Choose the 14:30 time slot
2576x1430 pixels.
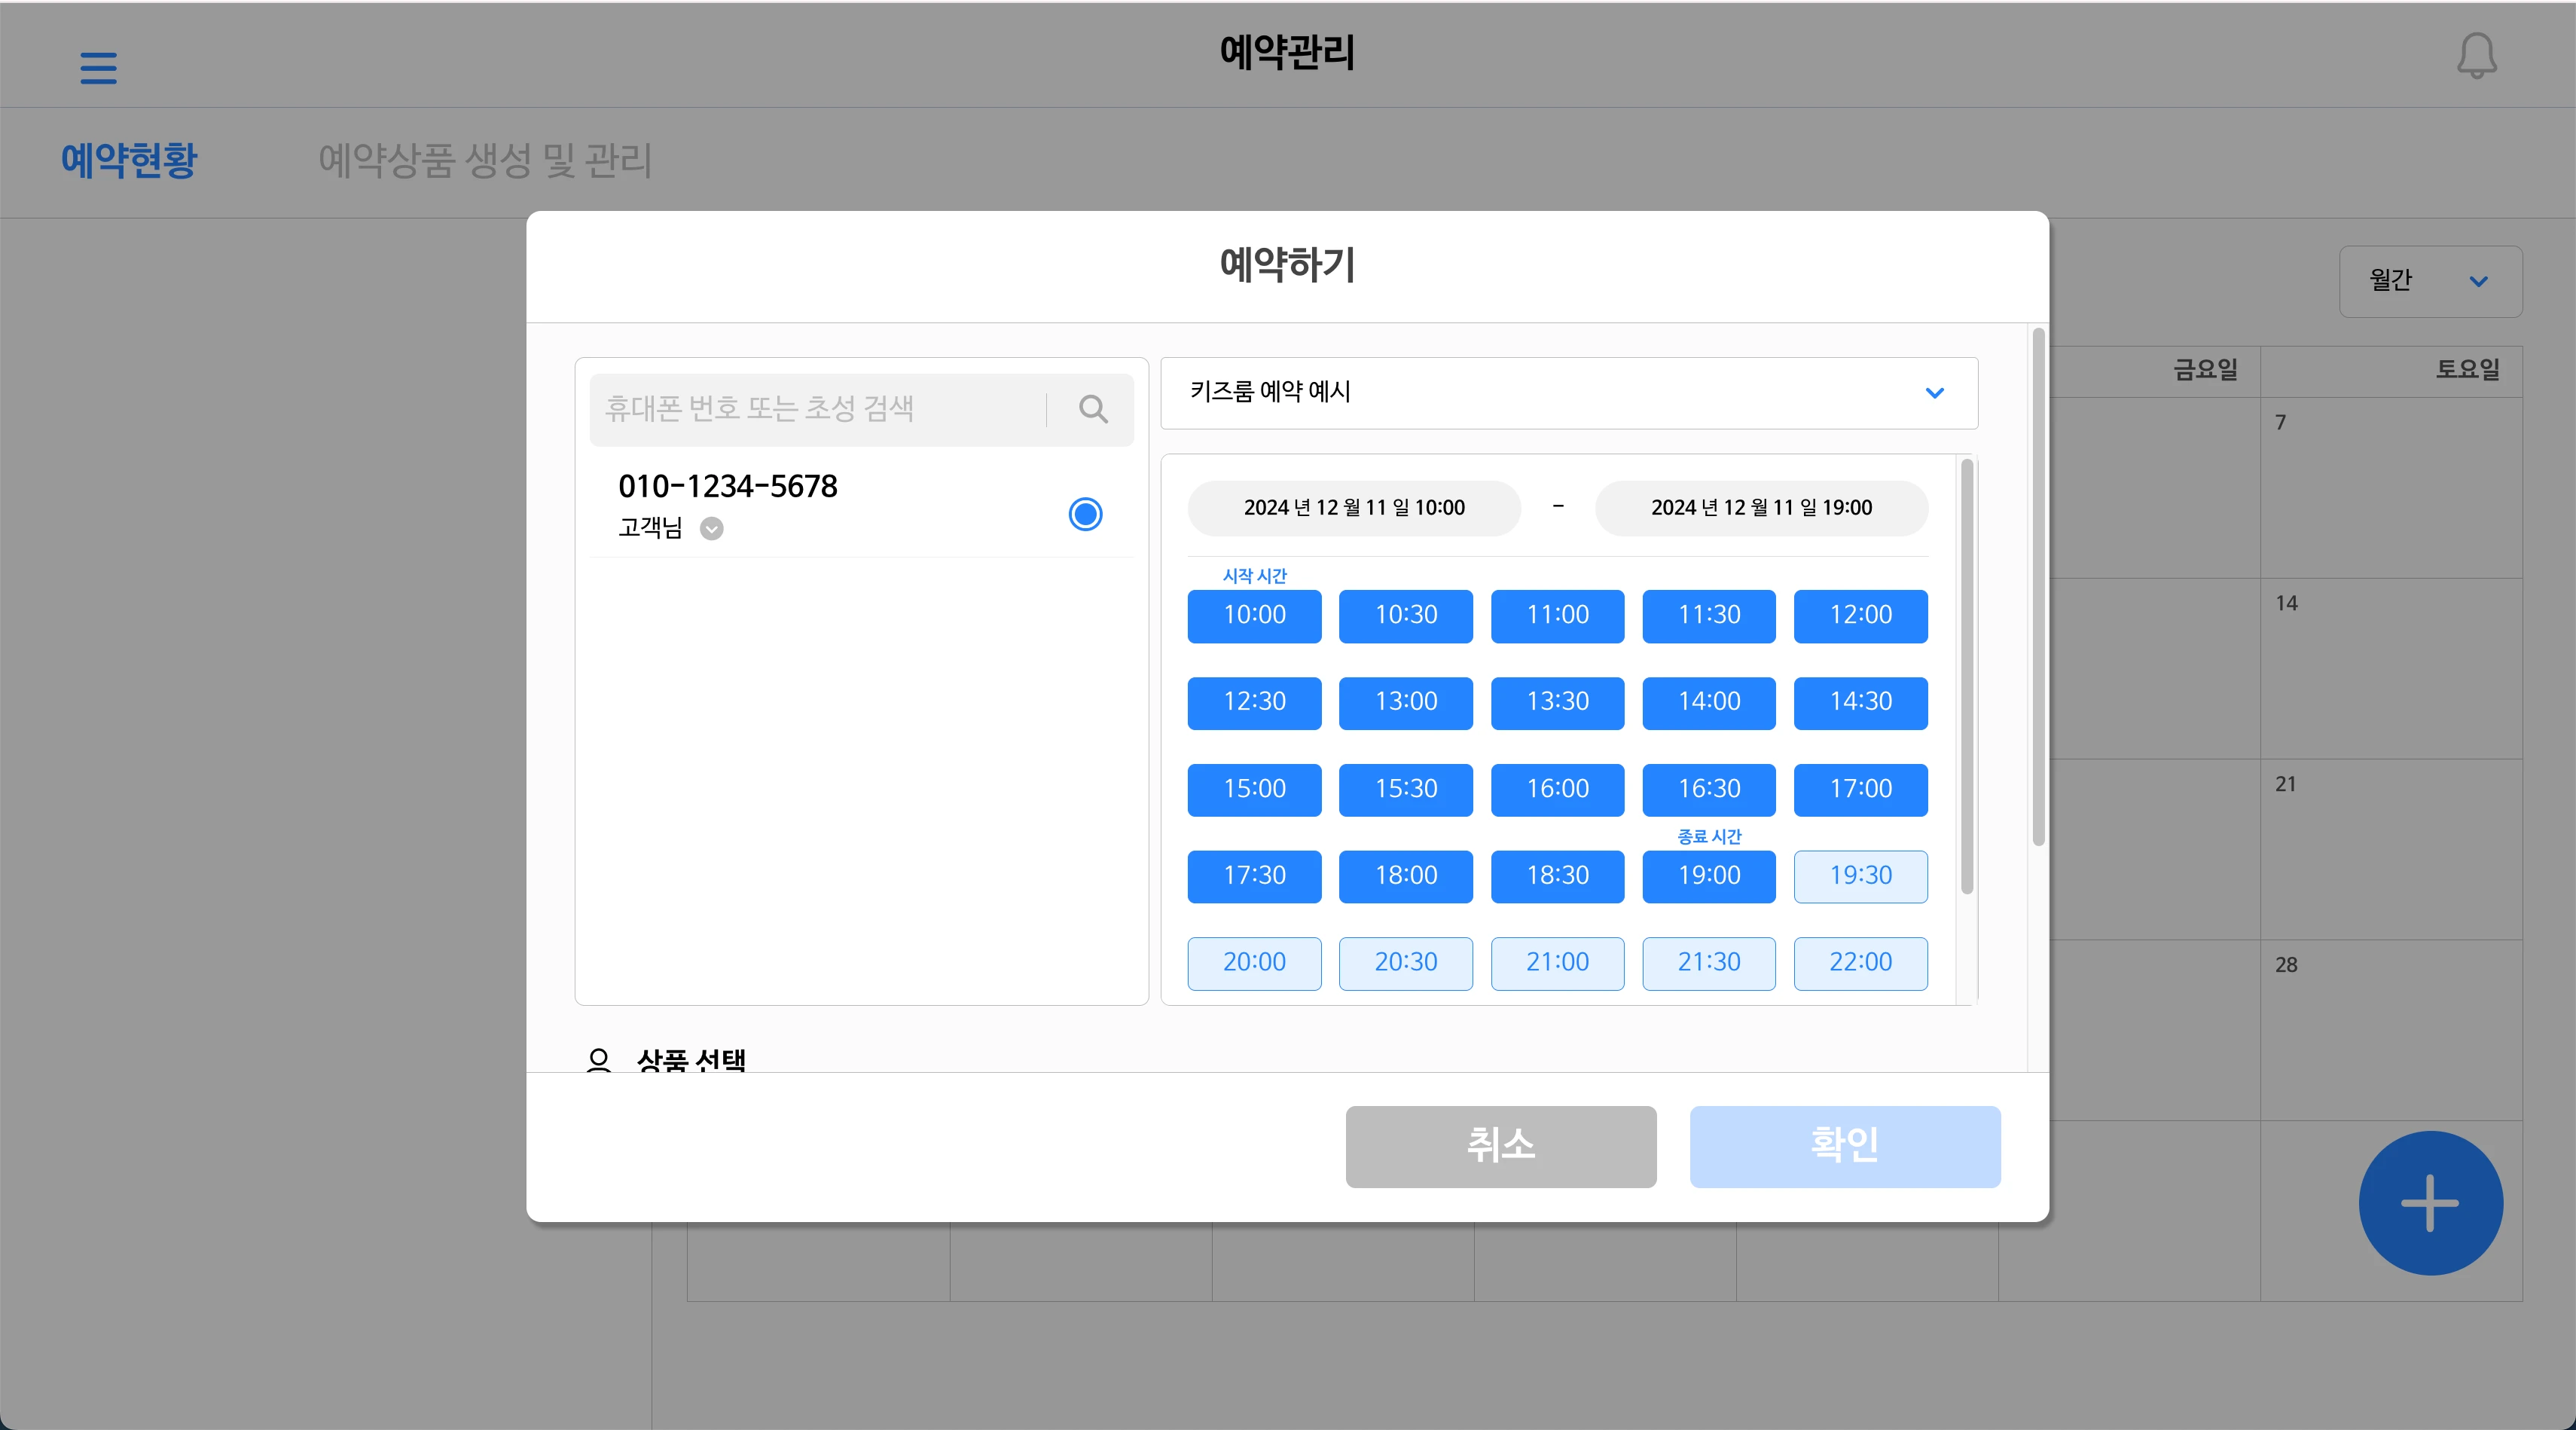click(x=1860, y=703)
